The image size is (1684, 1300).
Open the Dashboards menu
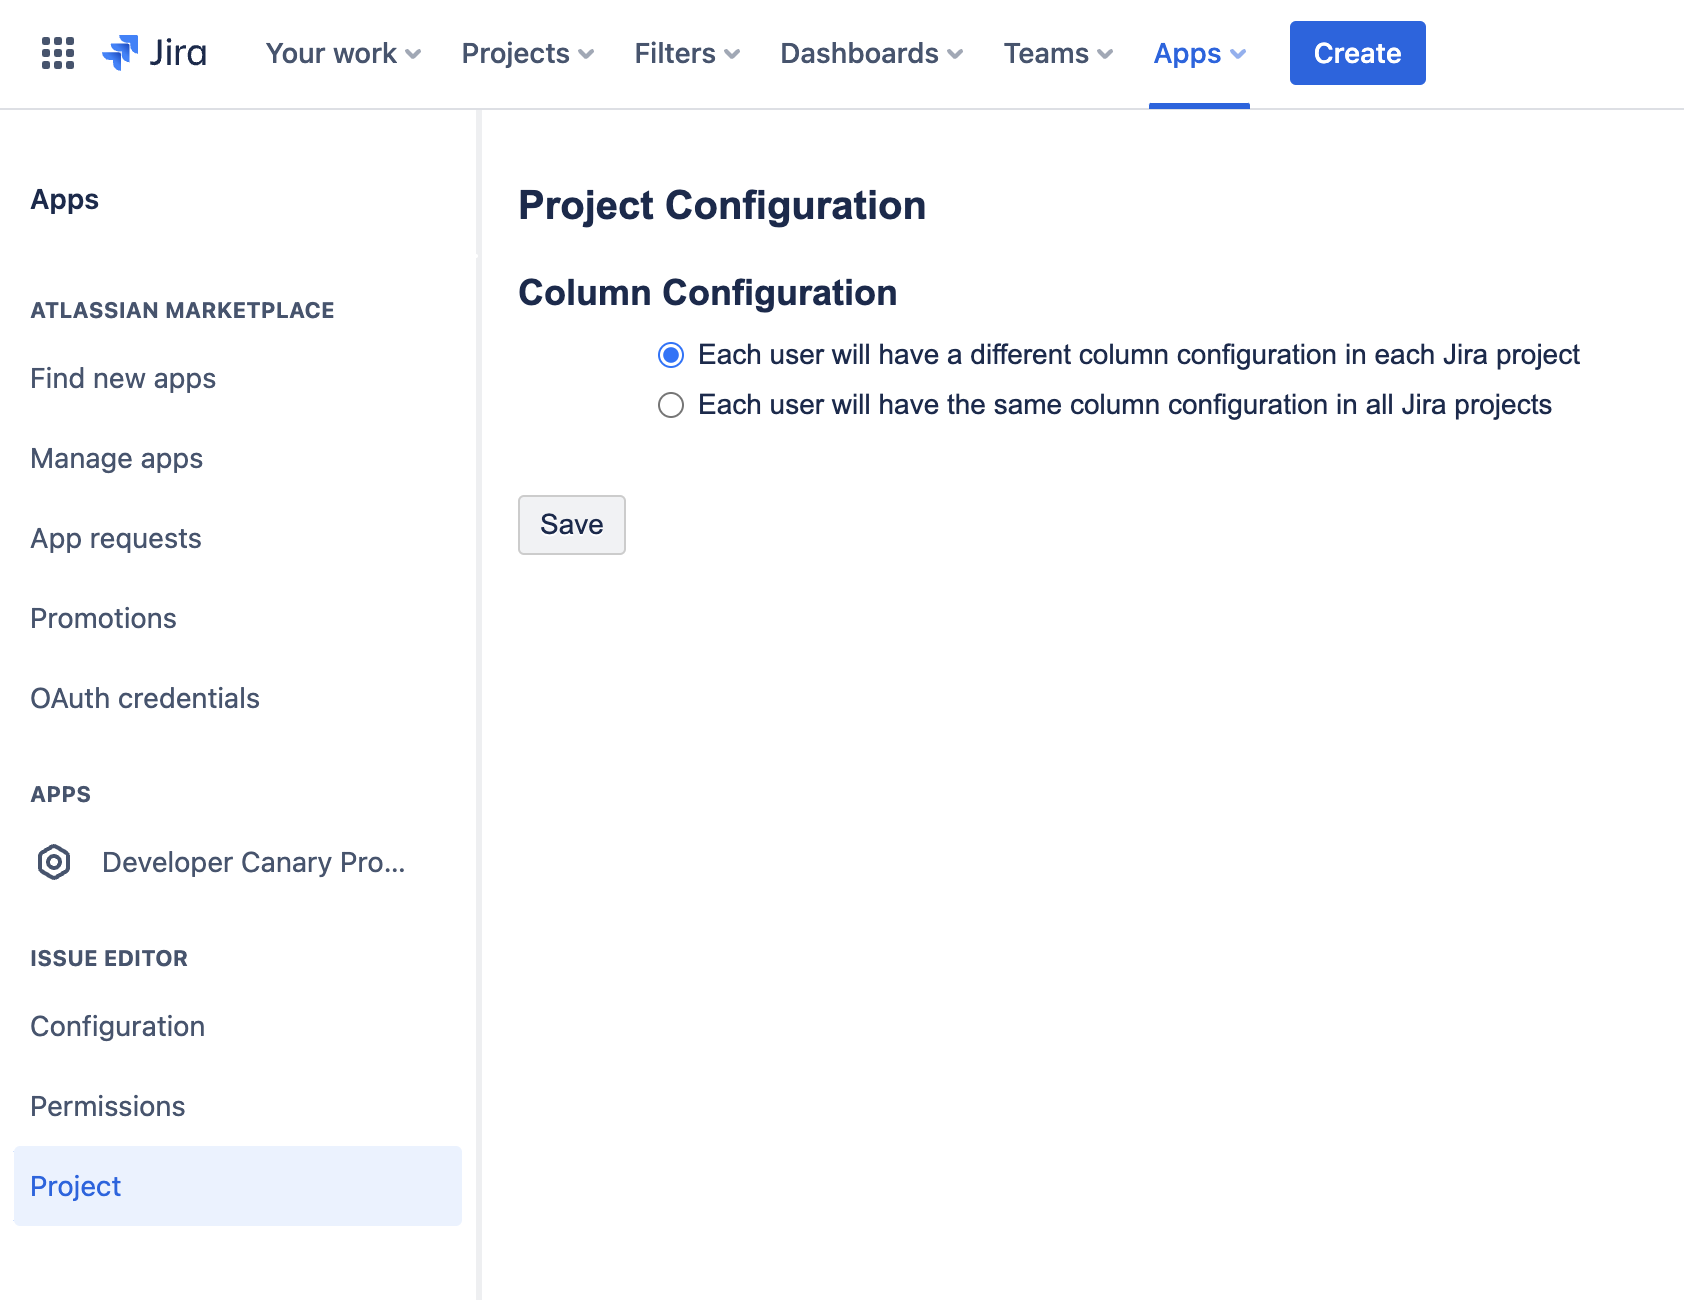click(x=871, y=53)
